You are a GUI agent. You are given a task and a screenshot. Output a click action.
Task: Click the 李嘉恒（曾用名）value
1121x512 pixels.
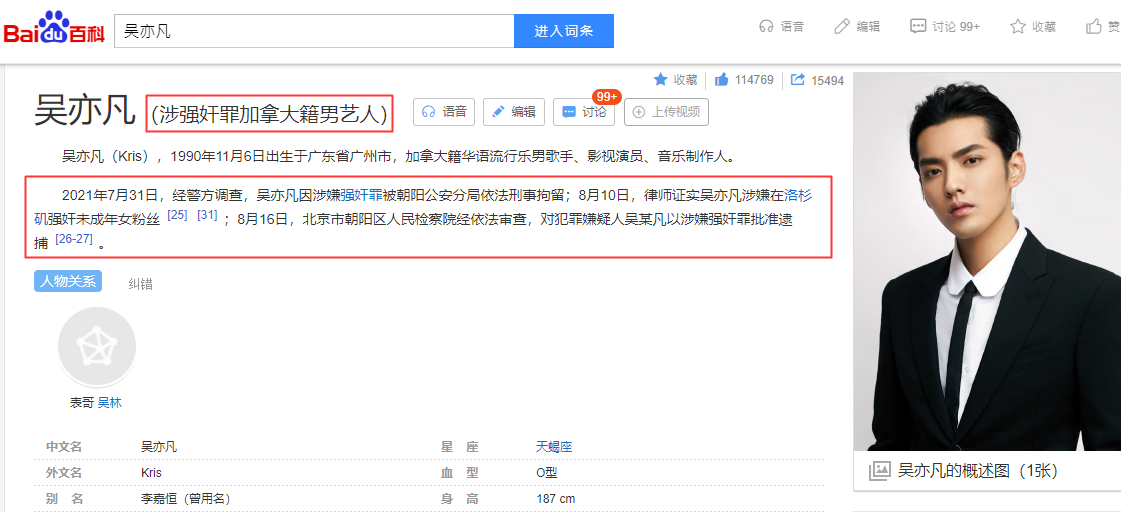(x=186, y=498)
